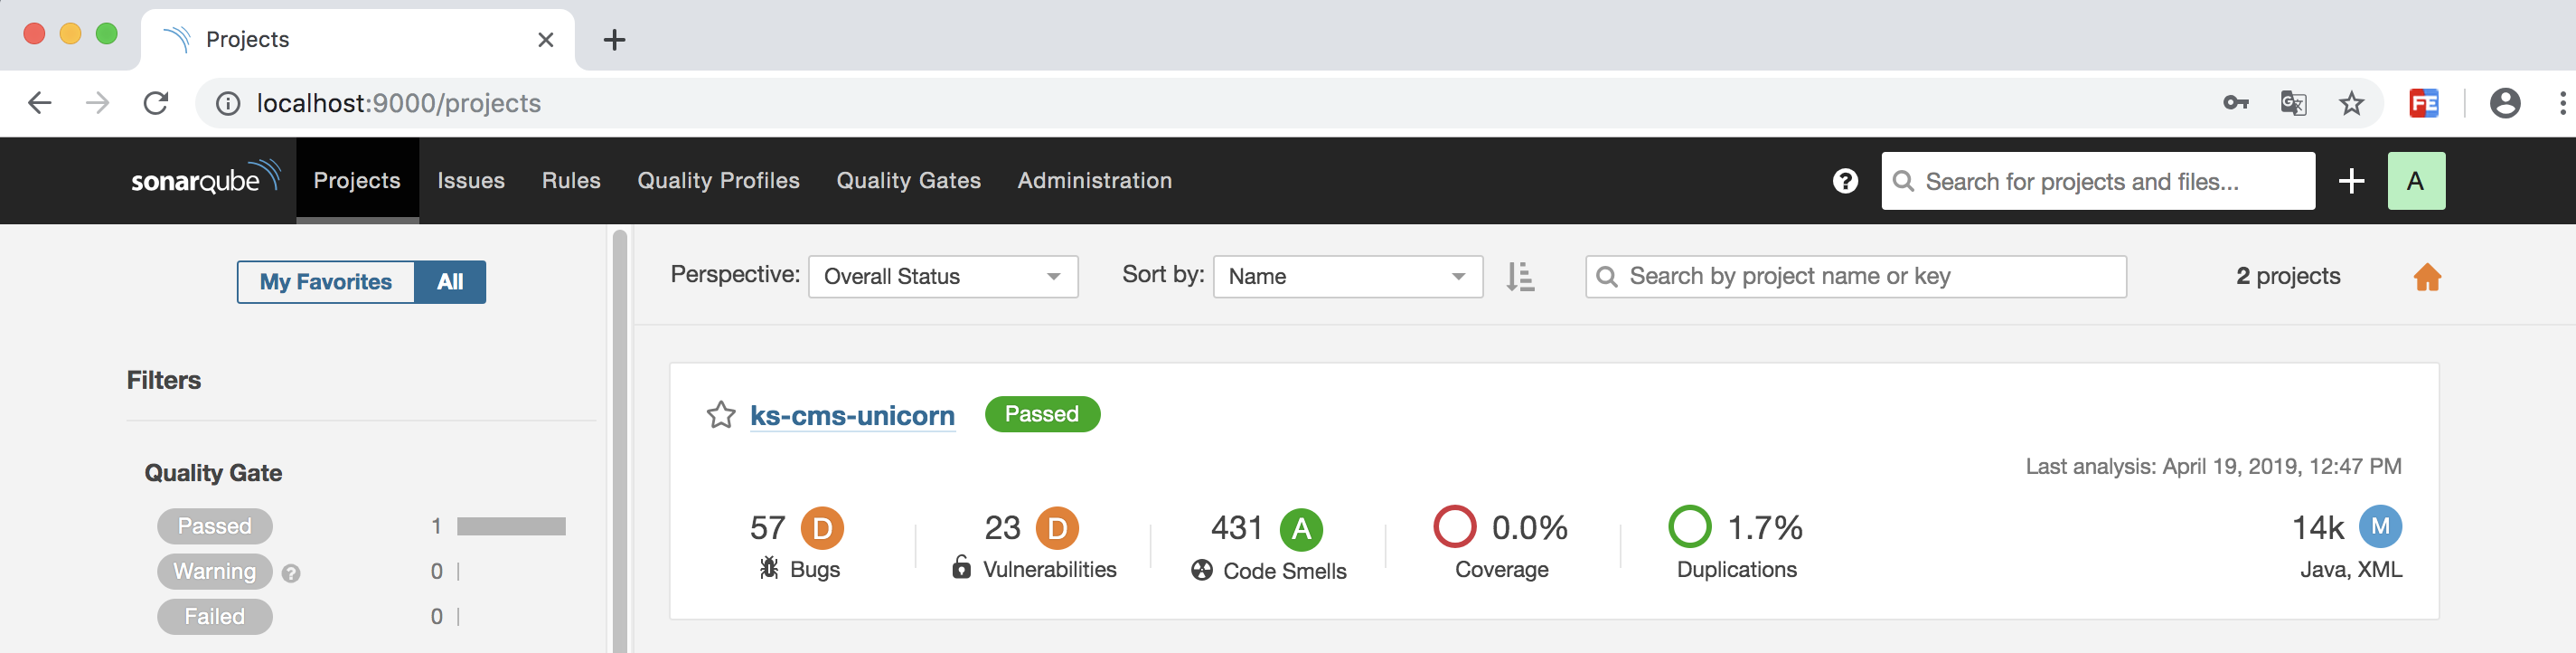Image resolution: width=2576 pixels, height=653 pixels.
Task: Click the orange home icon
Action: click(2427, 277)
